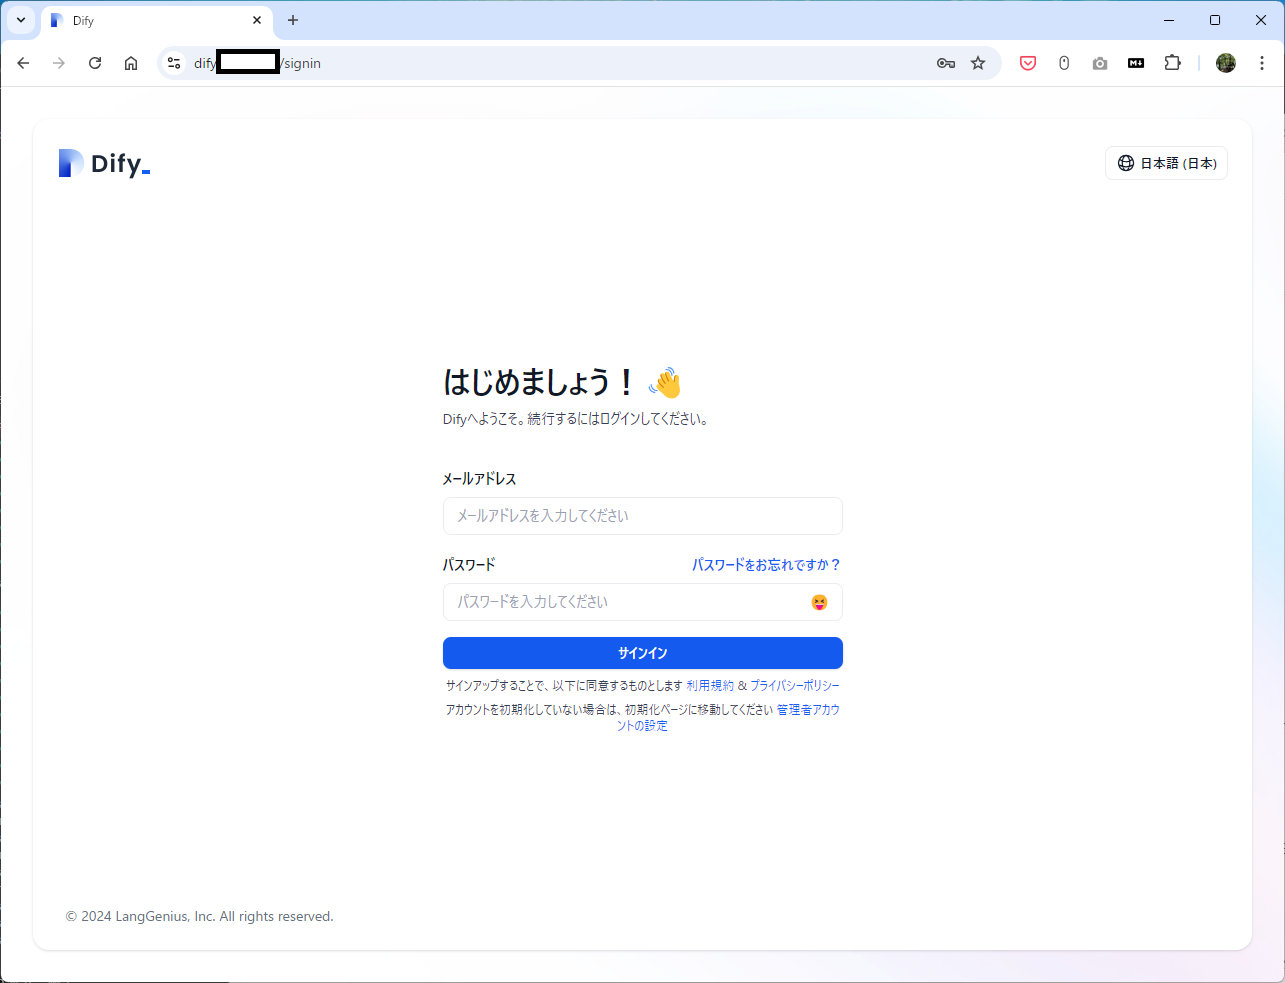Close the Dify tab

point(257,20)
